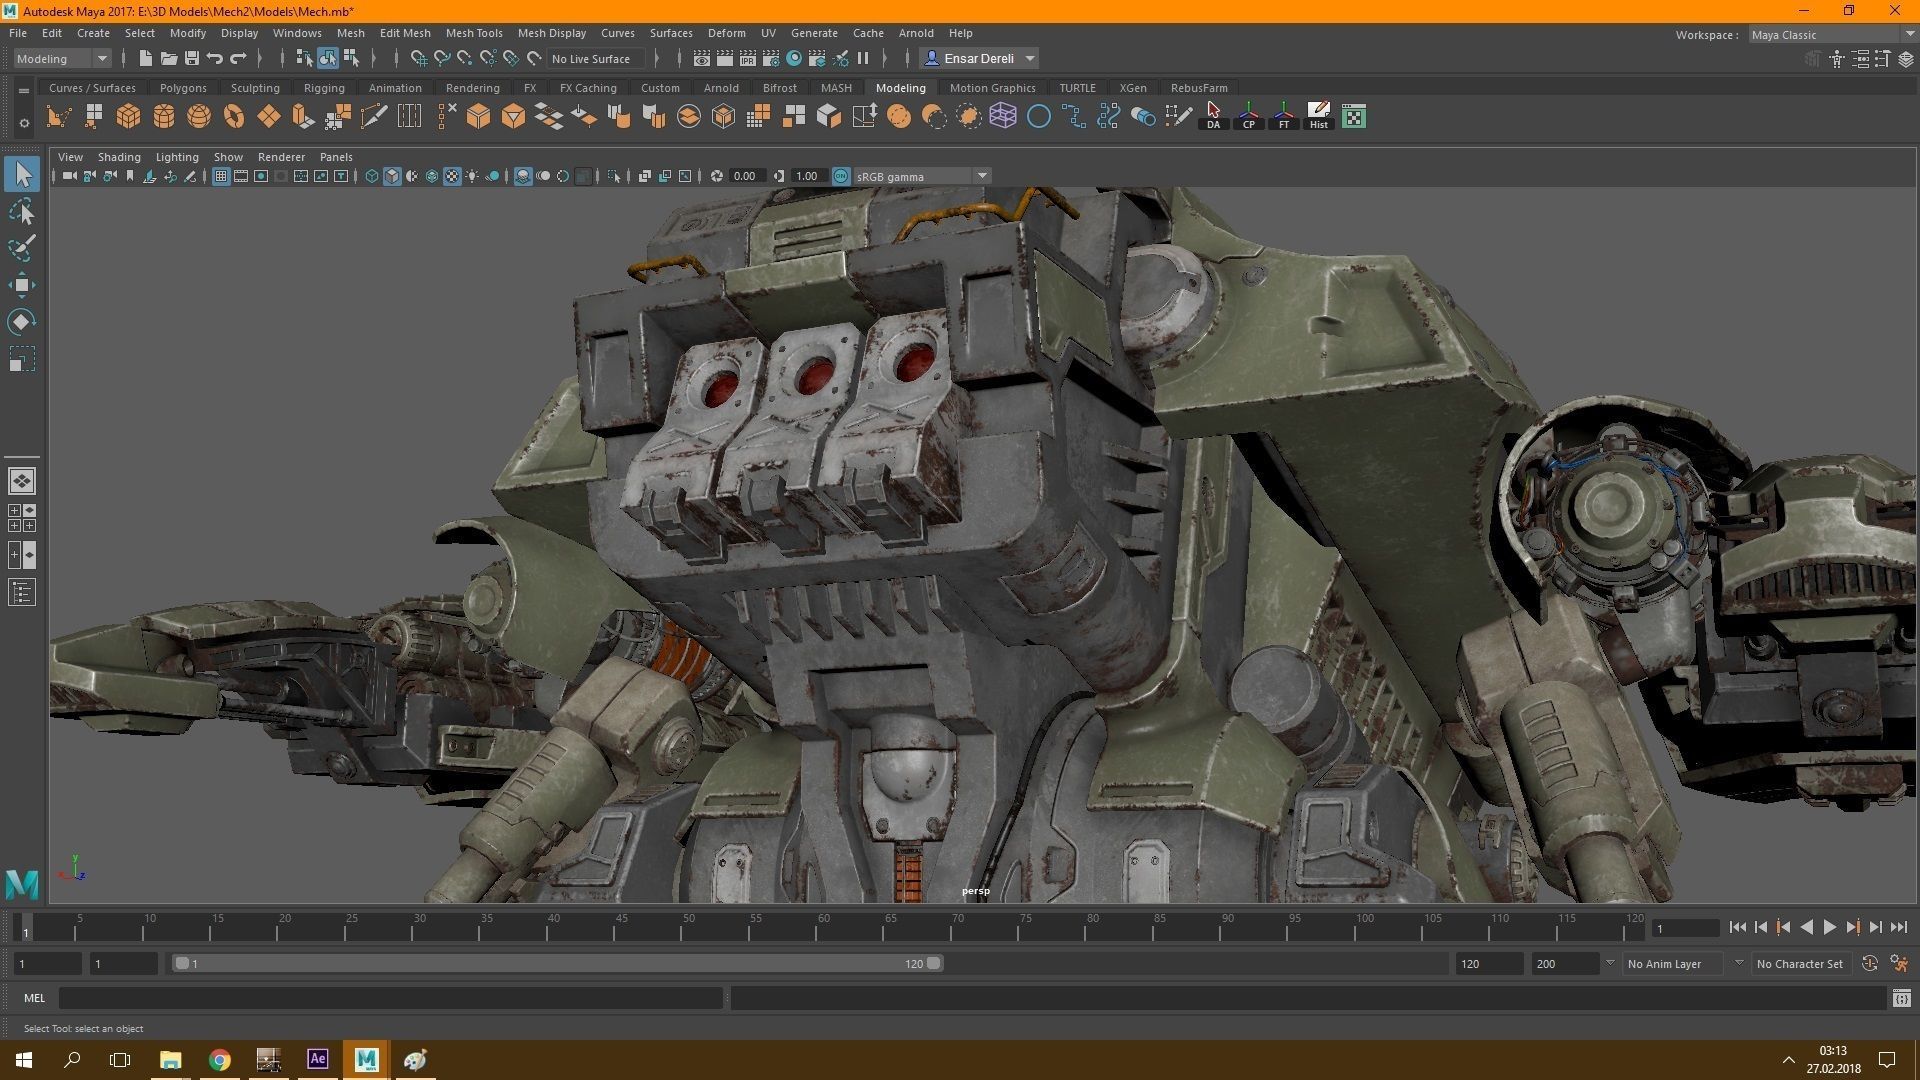Click the Redo arrow icon
This screenshot has height=1080, width=1920.
tap(238, 58)
